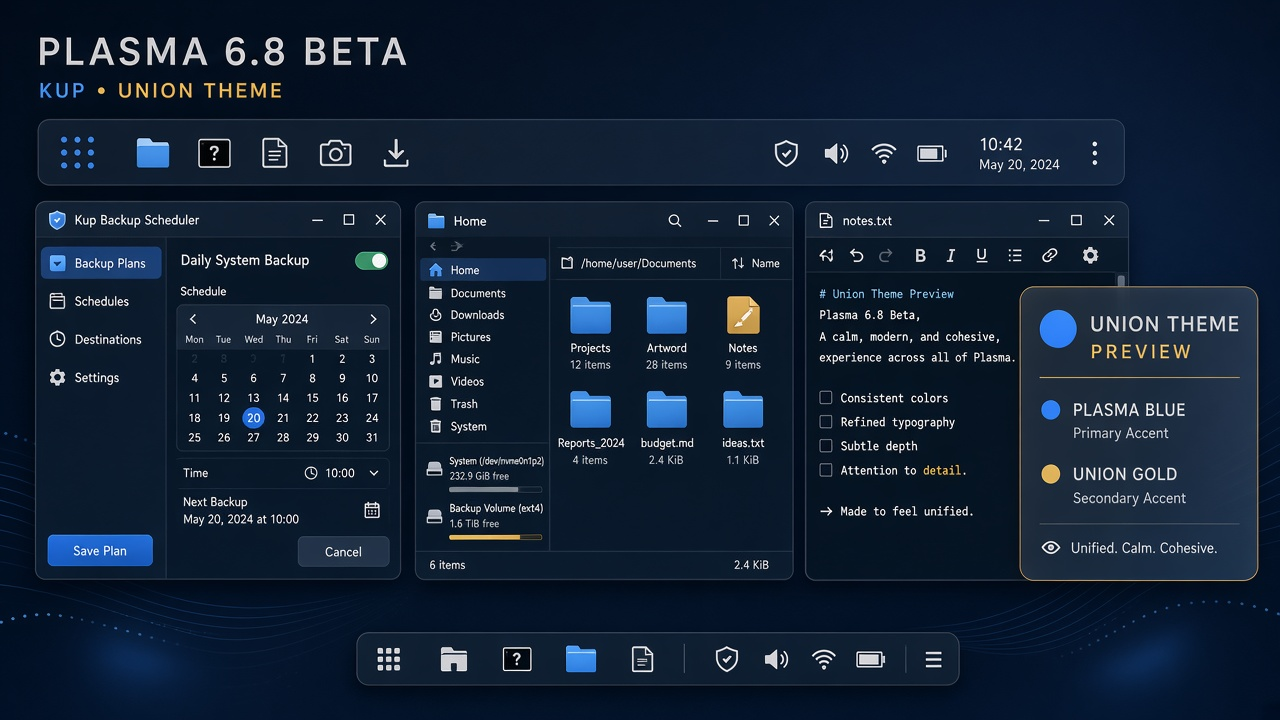Select the System nvme0n1p2 drive
This screenshot has height=720, width=1280.
[x=484, y=472]
